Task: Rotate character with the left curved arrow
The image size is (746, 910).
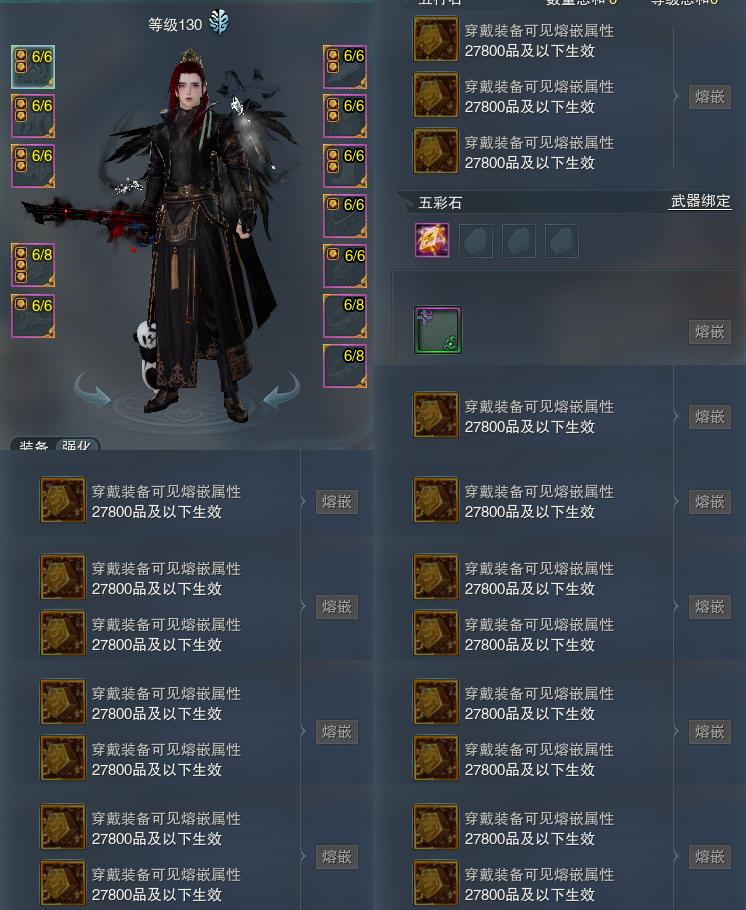Action: (x=93, y=389)
